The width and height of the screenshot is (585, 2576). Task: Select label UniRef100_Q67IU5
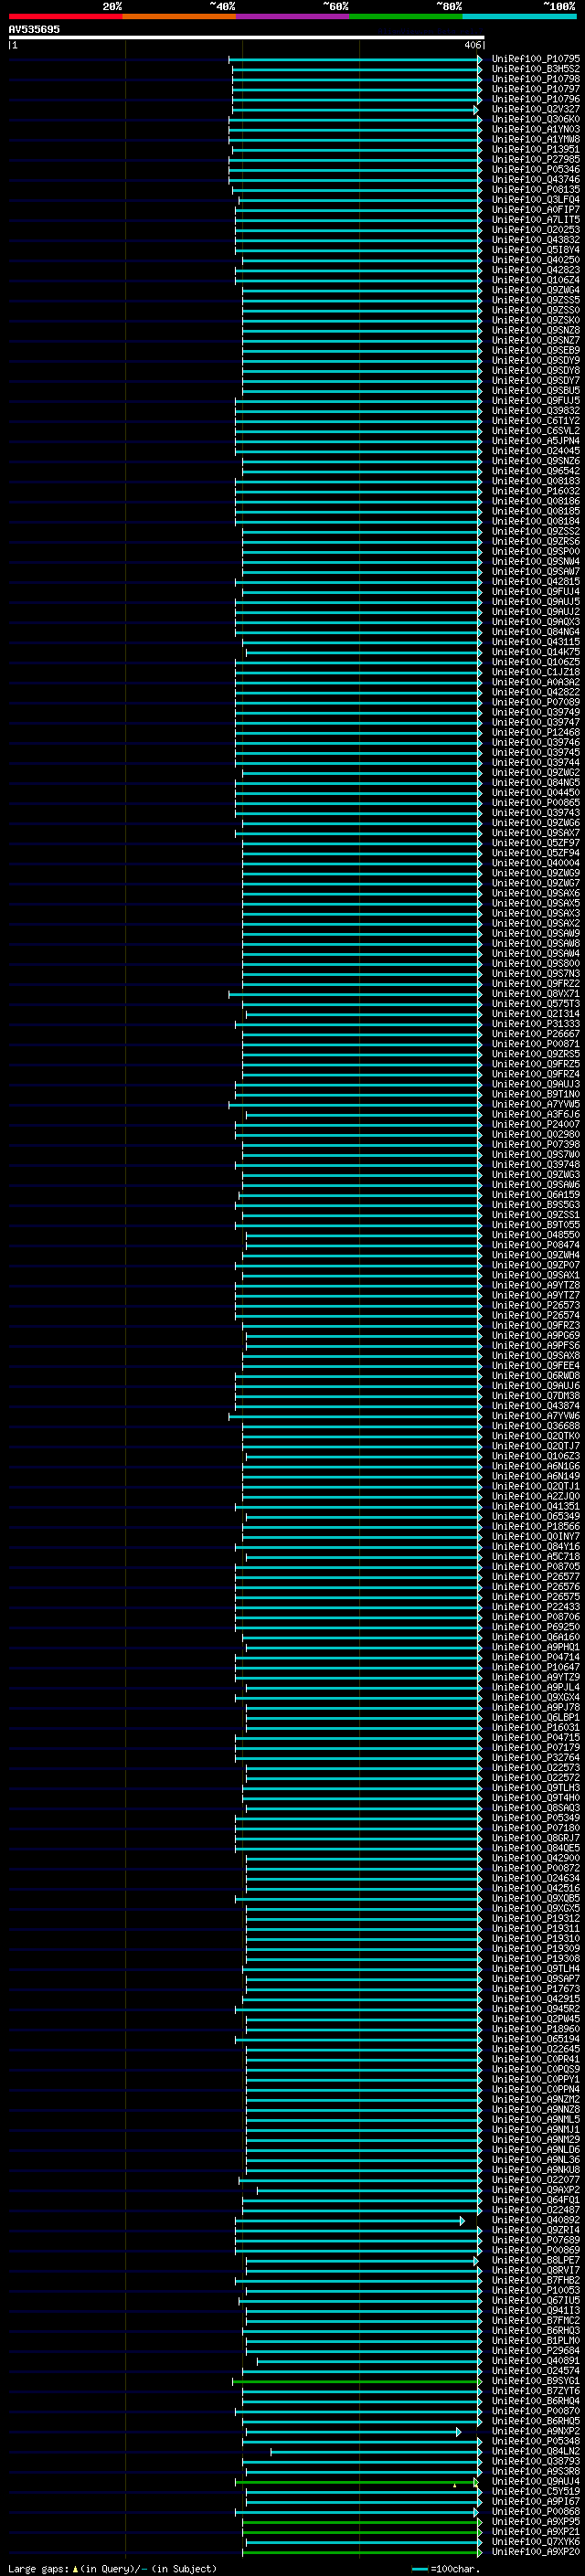535,2300
